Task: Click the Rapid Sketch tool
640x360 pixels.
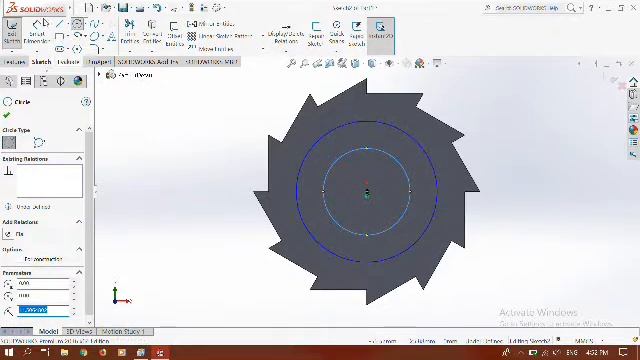Action: [x=356, y=34]
